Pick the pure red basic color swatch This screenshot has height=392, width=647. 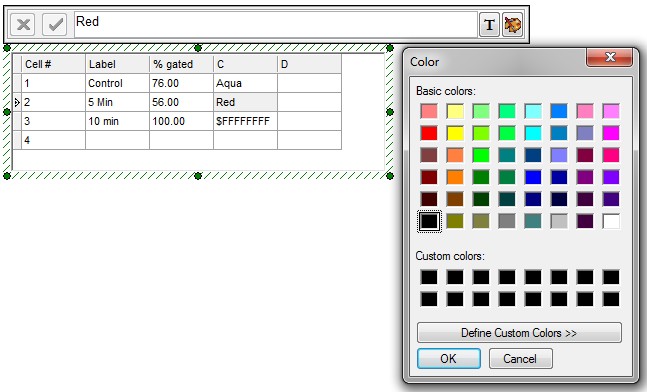[x=429, y=133]
